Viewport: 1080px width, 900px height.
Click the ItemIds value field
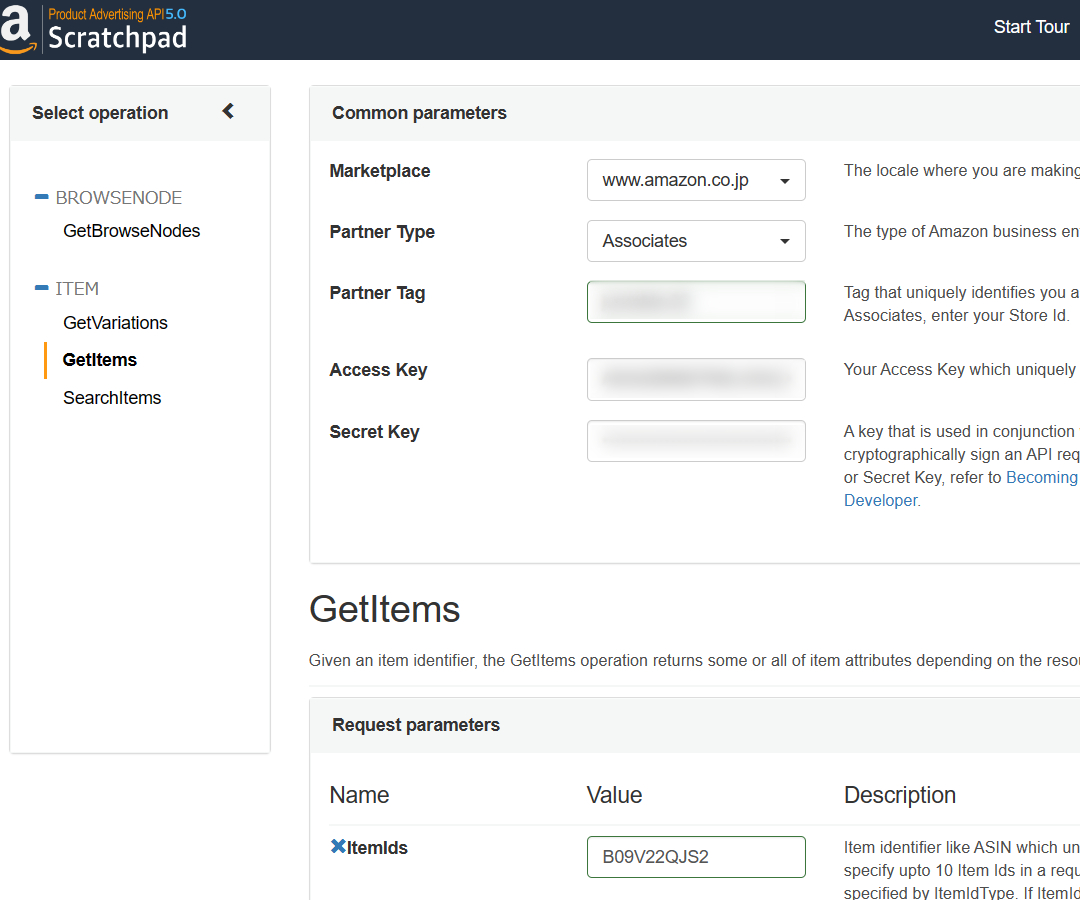(x=696, y=857)
